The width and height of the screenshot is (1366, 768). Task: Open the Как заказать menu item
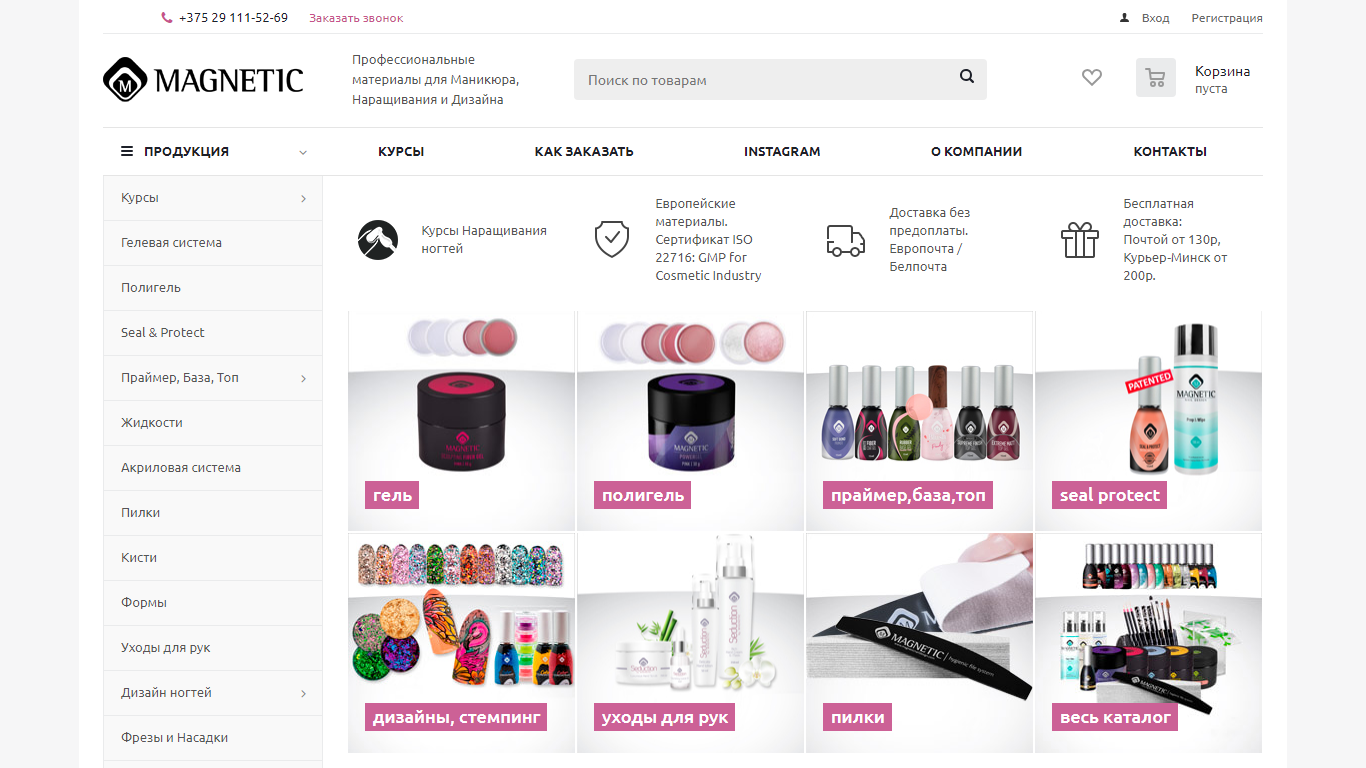coord(584,152)
